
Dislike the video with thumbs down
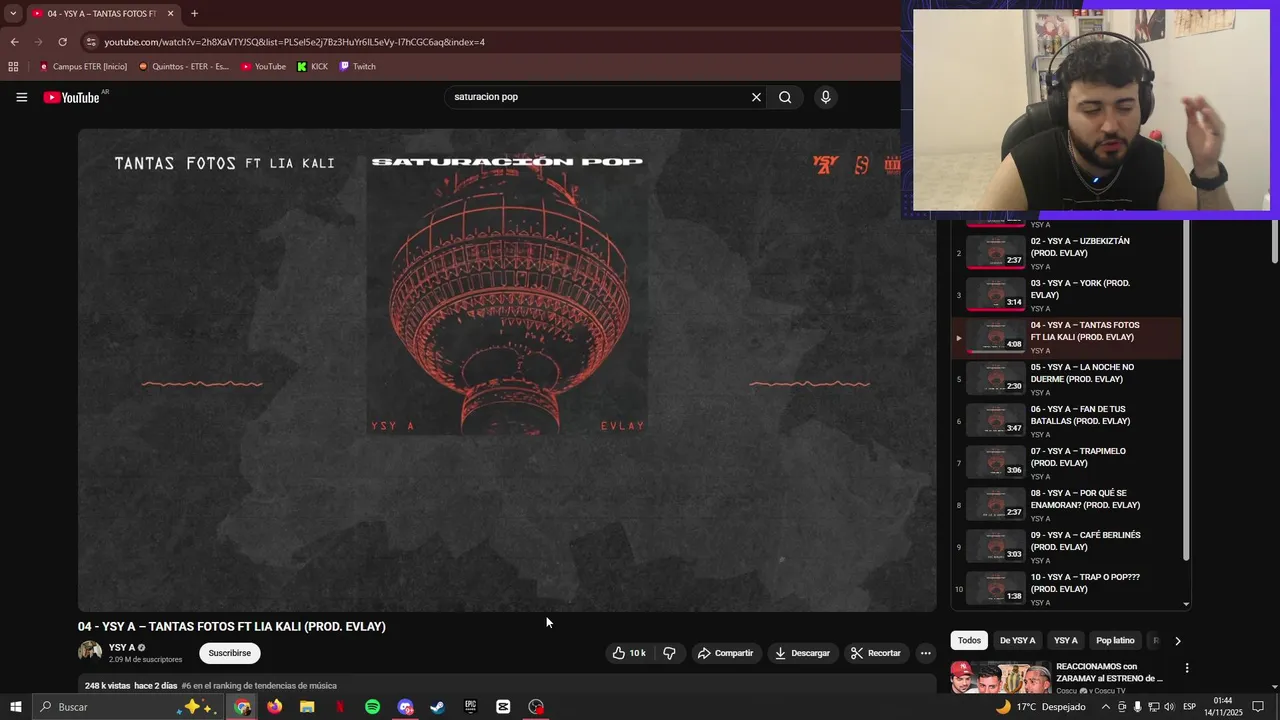(669, 653)
